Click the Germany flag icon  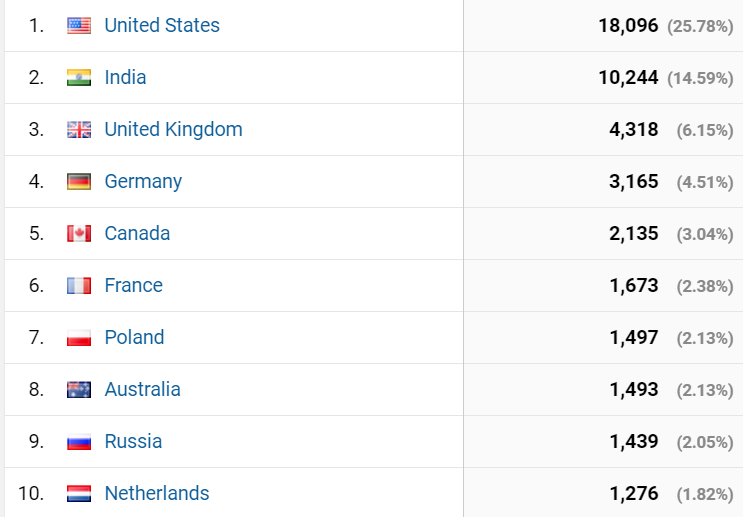coord(79,182)
